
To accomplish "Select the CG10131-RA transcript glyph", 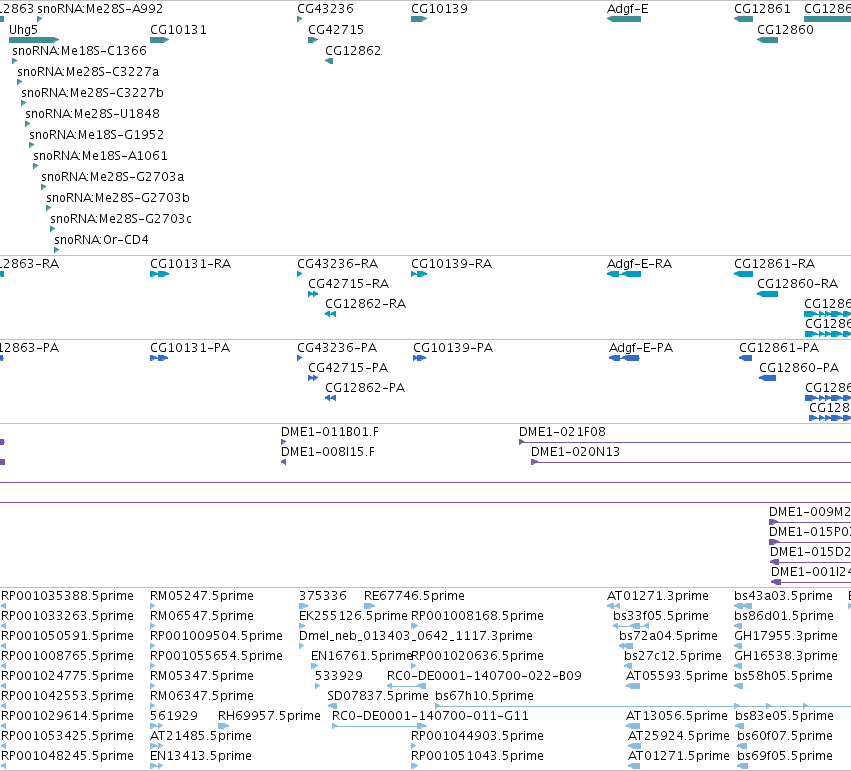I will coord(160,274).
